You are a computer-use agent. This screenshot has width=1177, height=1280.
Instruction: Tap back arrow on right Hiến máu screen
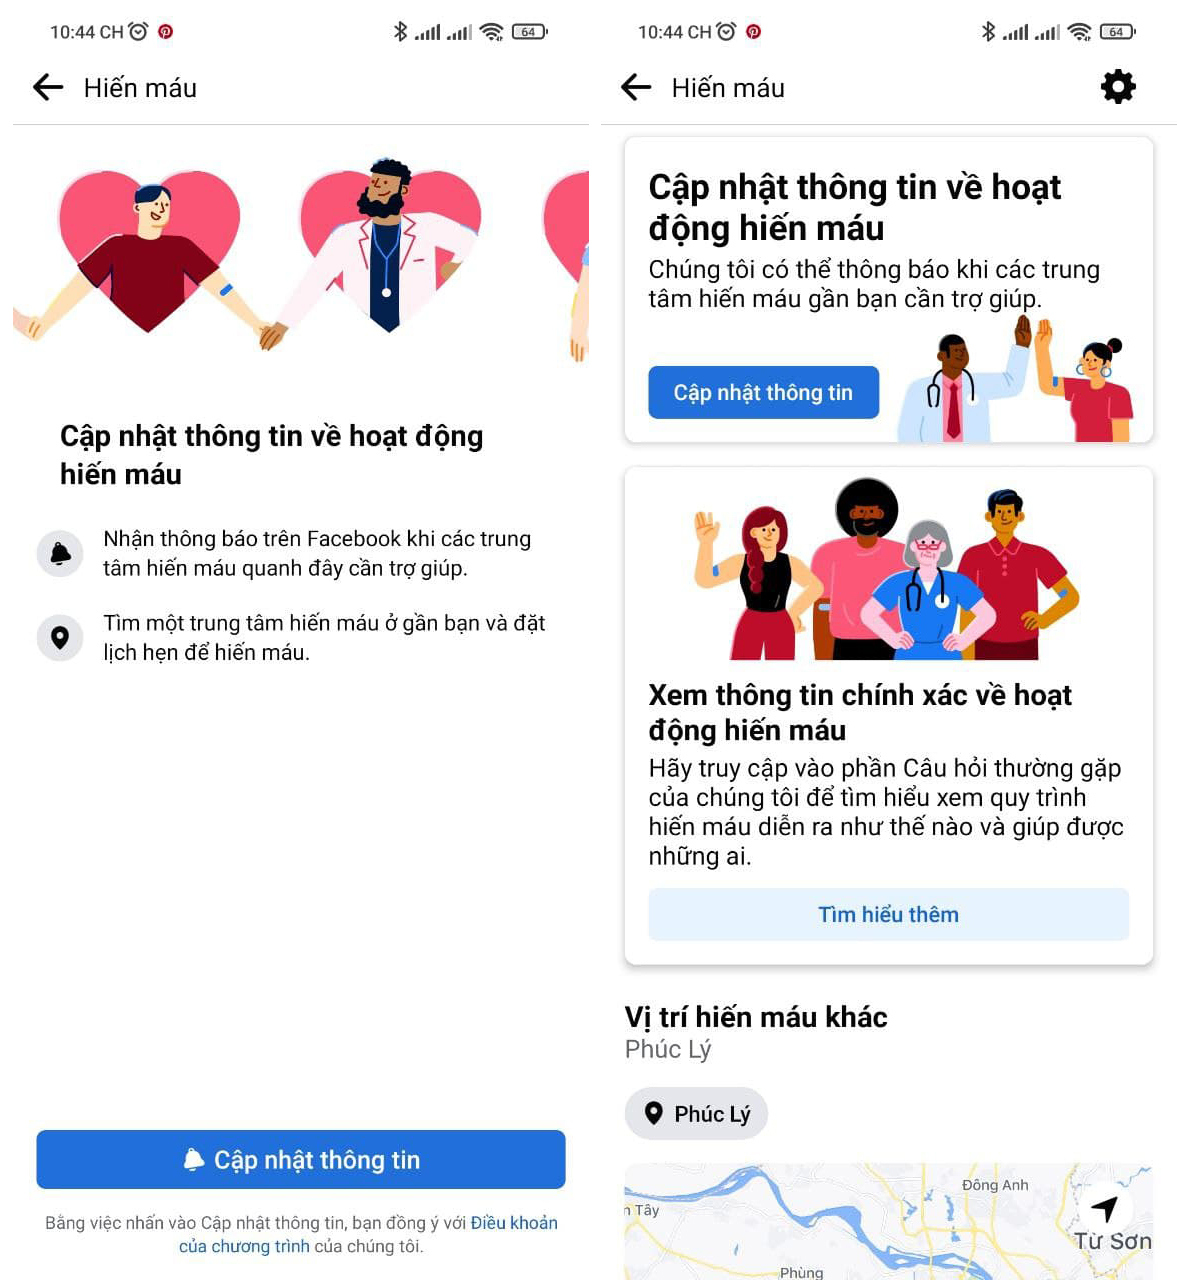click(x=636, y=87)
